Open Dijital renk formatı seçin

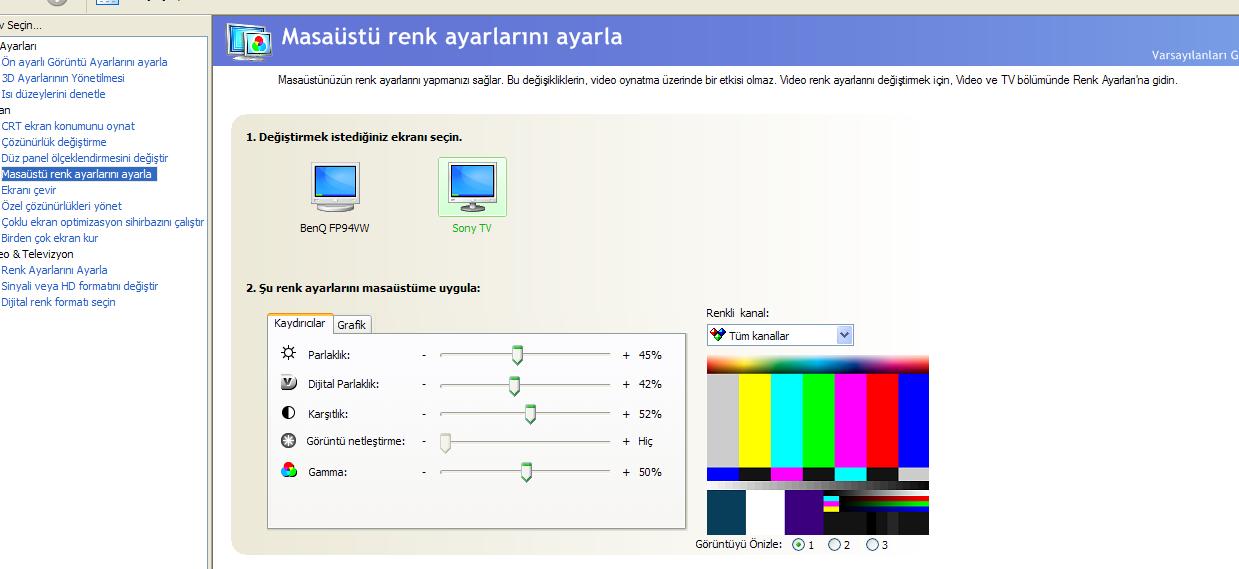click(58, 302)
